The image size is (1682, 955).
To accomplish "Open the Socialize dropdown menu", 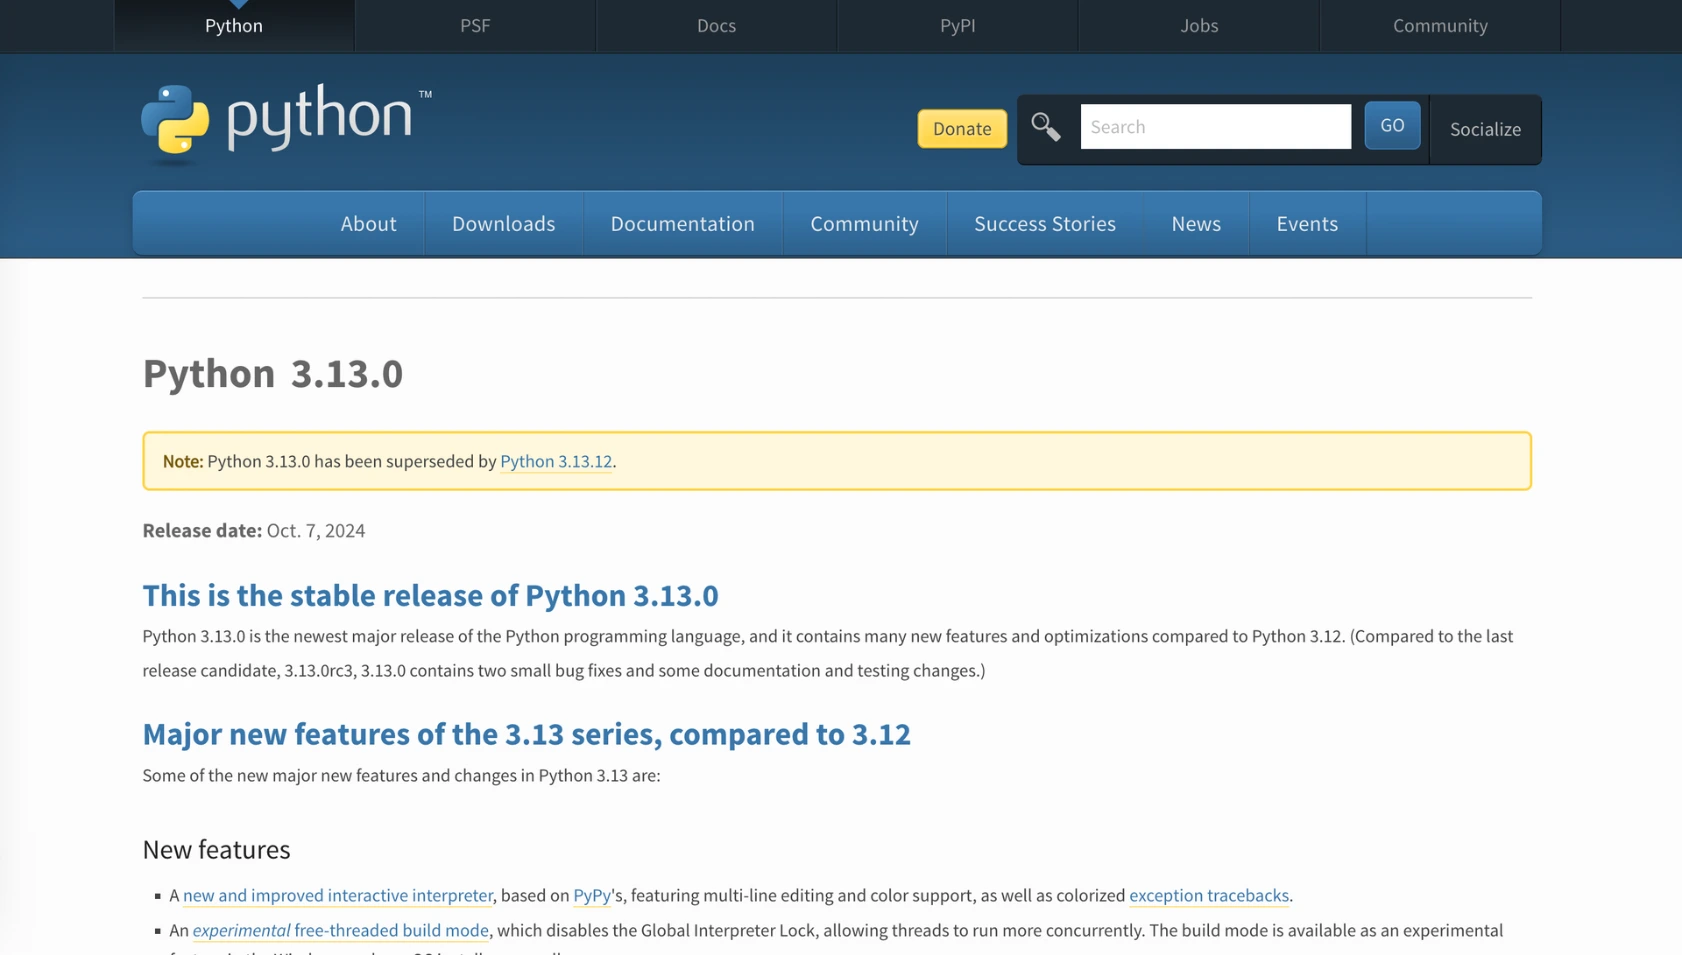I will [x=1484, y=129].
